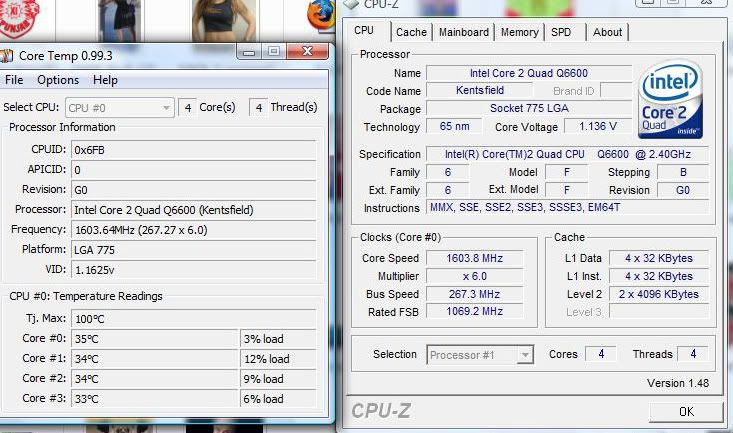Switch to the SPD tab in CPU-Z
The image size is (733, 433).
click(561, 32)
